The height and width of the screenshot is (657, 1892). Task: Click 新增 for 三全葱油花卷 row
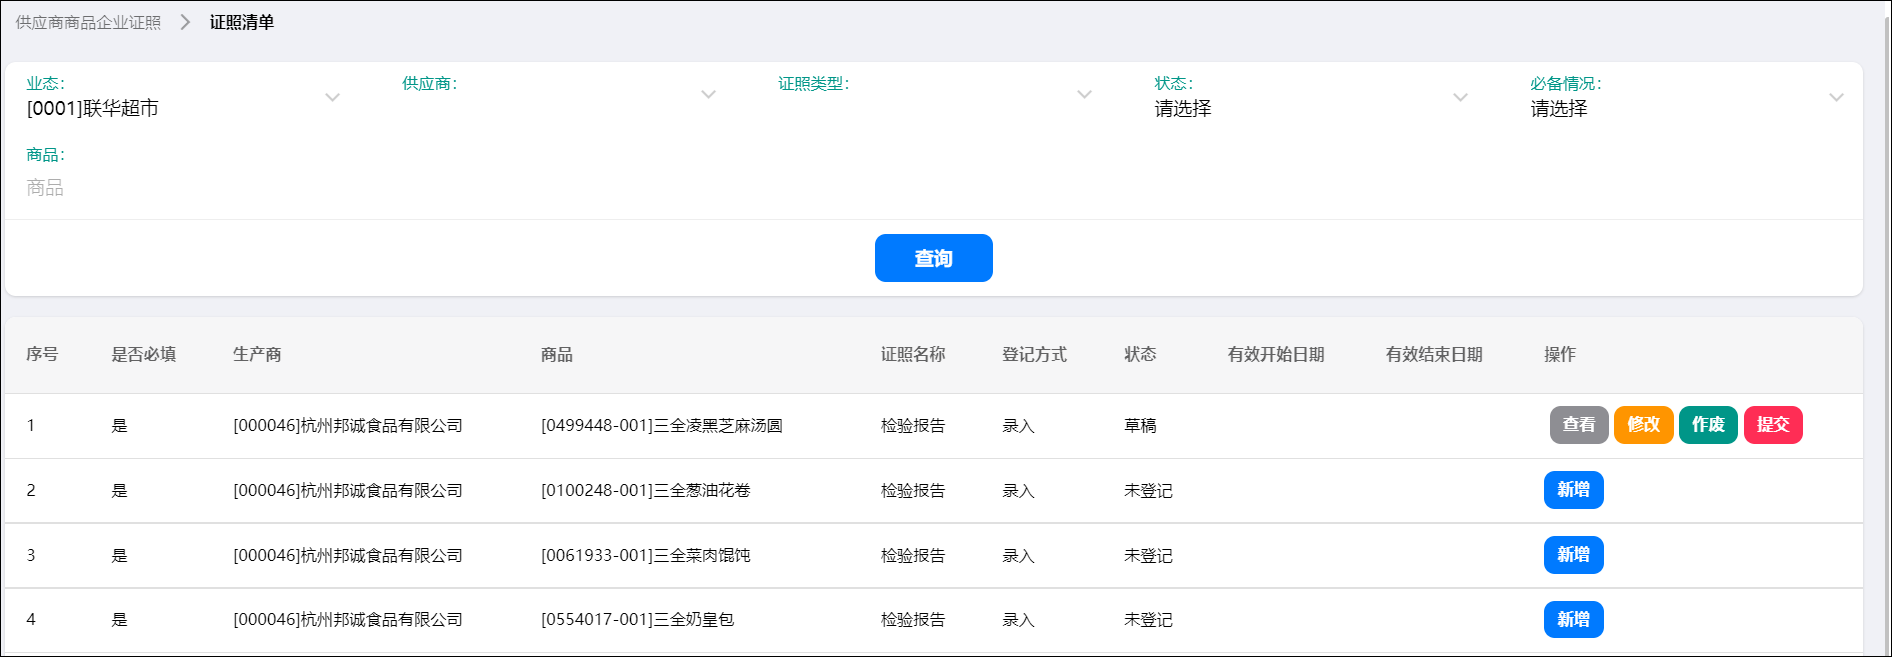coord(1573,490)
